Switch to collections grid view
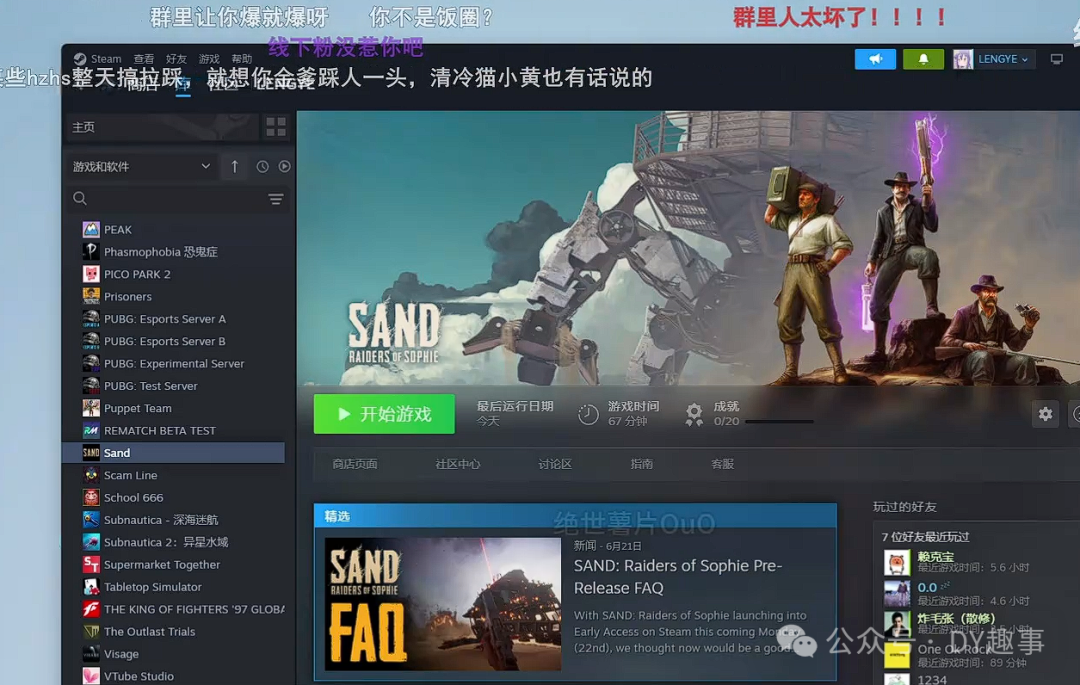1080x685 pixels. click(276, 127)
